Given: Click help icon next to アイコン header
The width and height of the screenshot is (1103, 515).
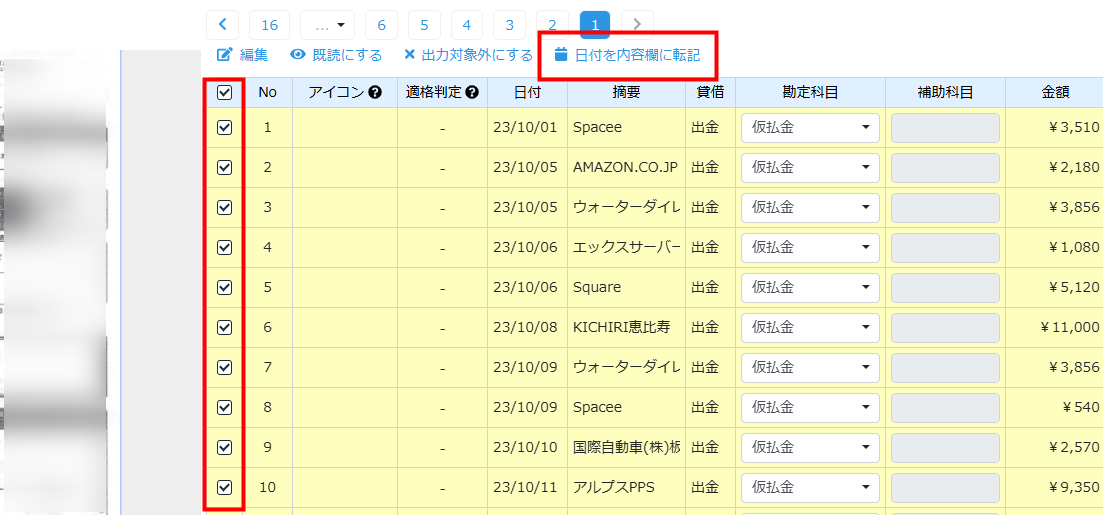Looking at the screenshot, I should click(x=375, y=93).
